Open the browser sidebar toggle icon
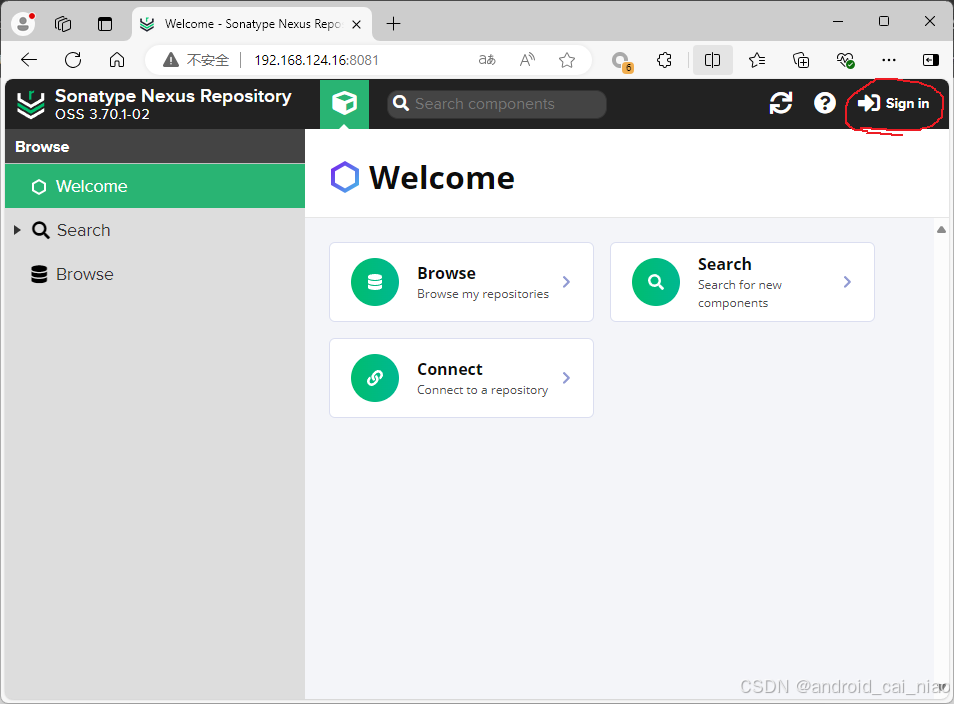The image size is (954, 704). tap(931, 60)
